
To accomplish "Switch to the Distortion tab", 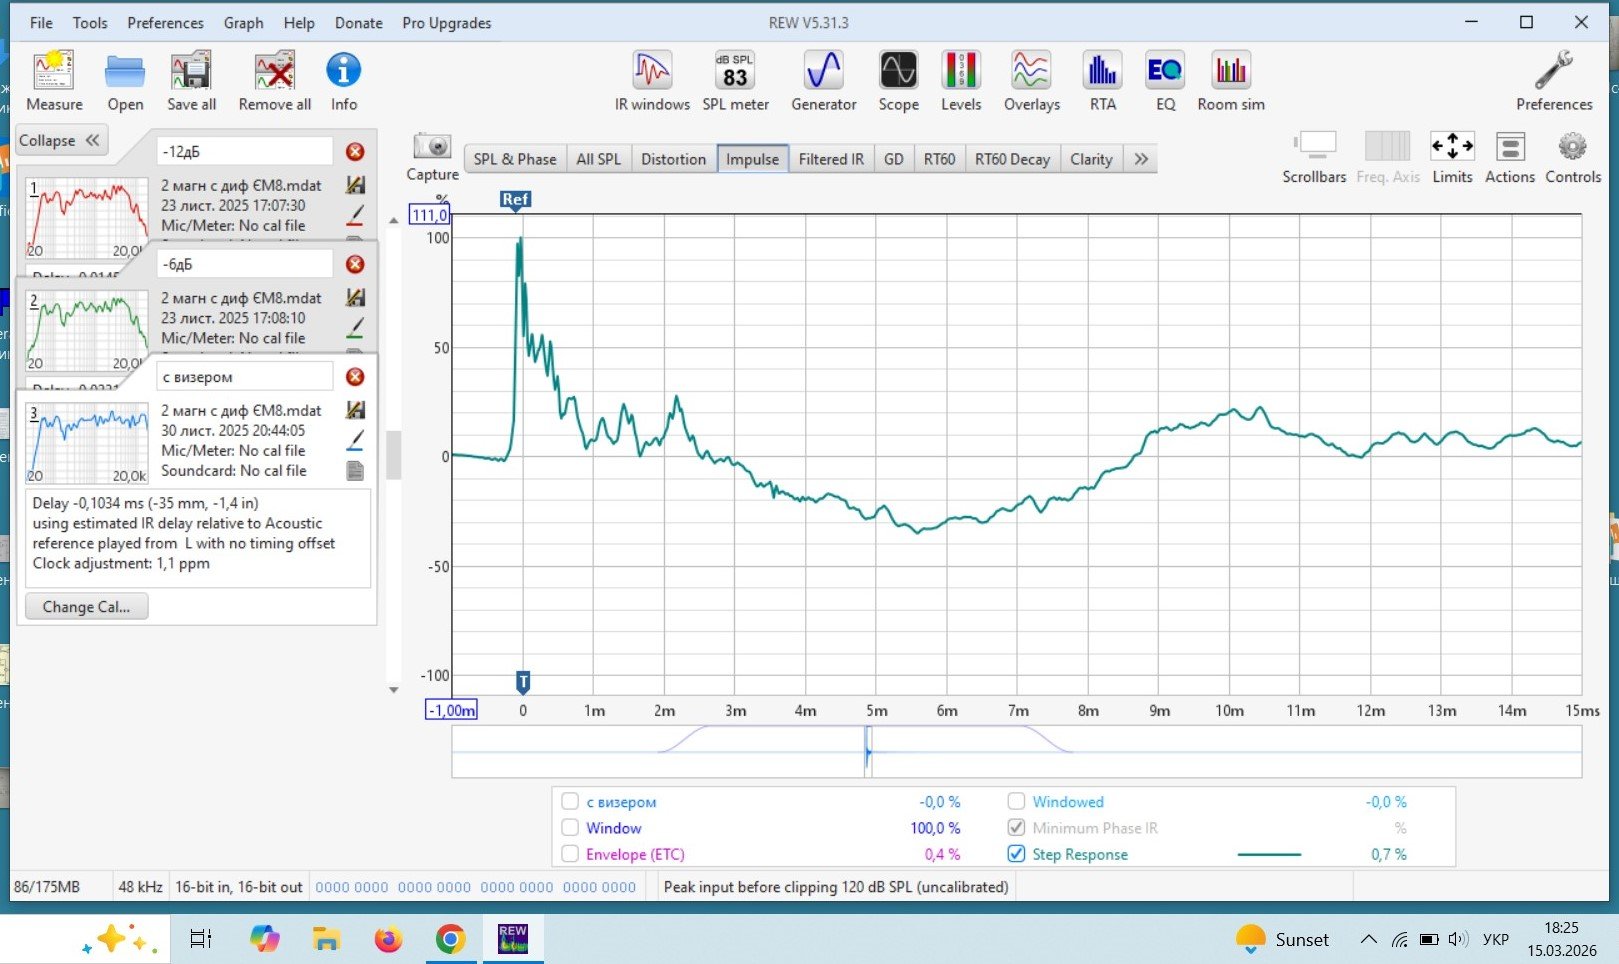I will point(673,159).
